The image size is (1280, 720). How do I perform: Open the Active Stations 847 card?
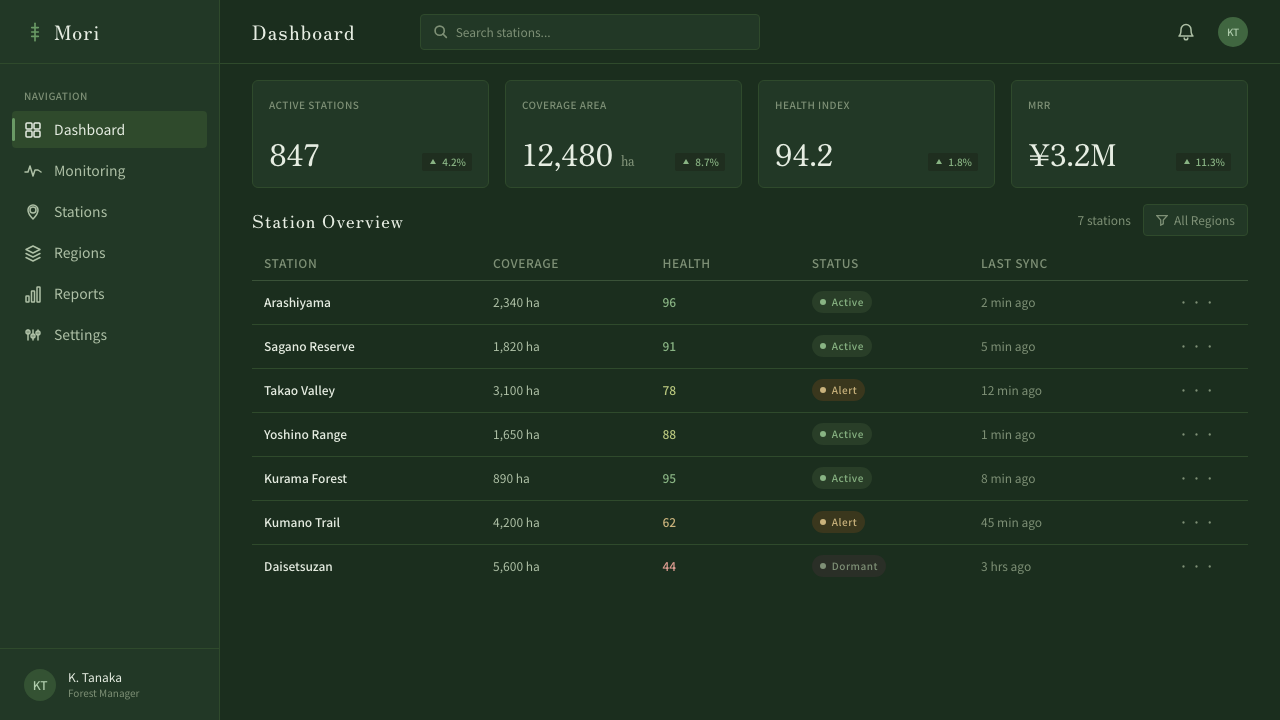click(x=370, y=134)
